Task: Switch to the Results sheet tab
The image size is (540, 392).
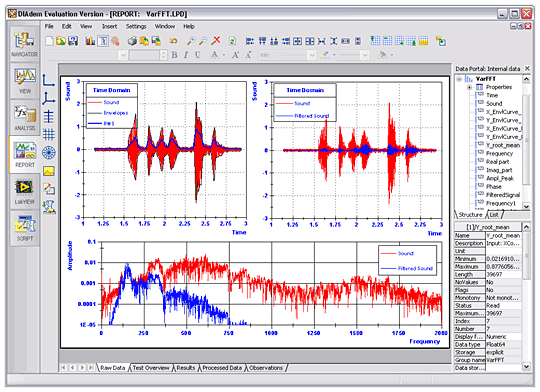Action: click(186, 368)
